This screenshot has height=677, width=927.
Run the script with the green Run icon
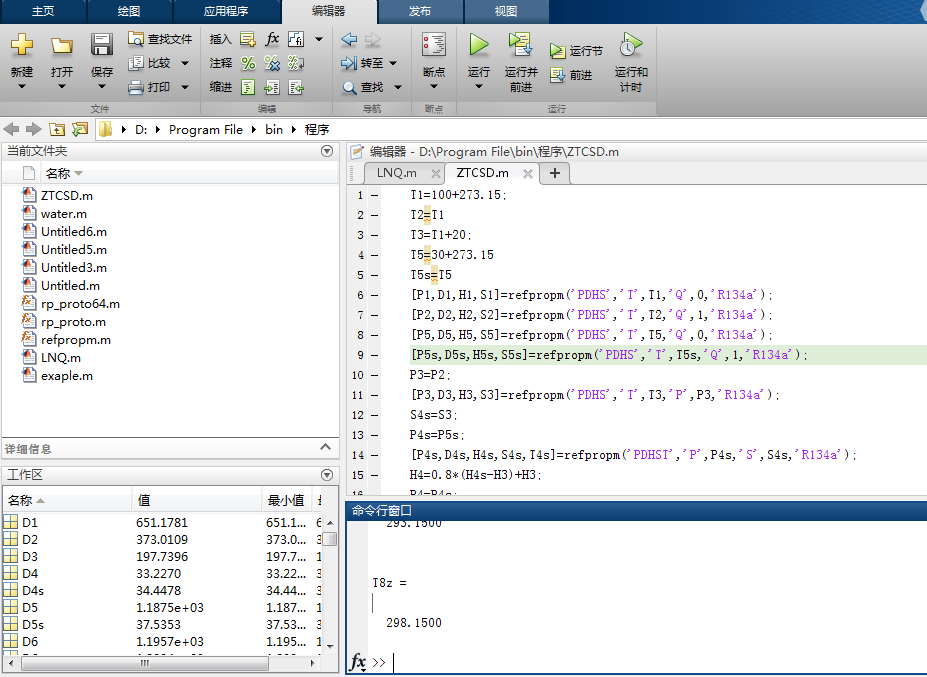click(x=479, y=46)
